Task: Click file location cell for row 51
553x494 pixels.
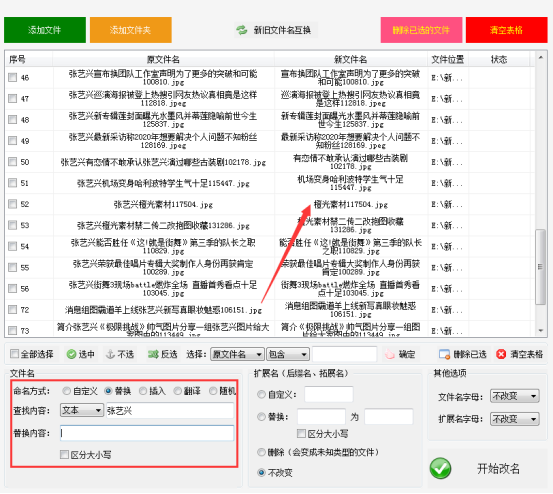Action: (x=447, y=183)
